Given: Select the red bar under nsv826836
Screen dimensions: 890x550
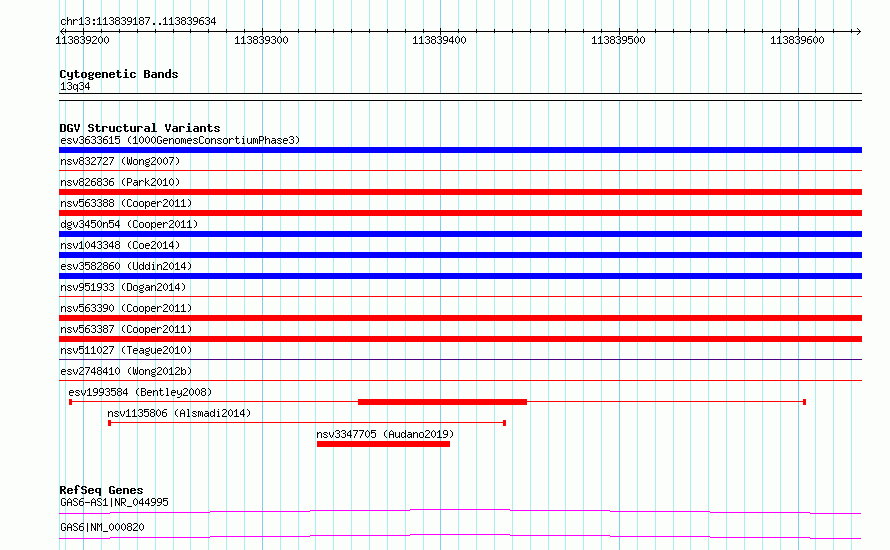Looking at the screenshot, I should pyautogui.click(x=460, y=192).
